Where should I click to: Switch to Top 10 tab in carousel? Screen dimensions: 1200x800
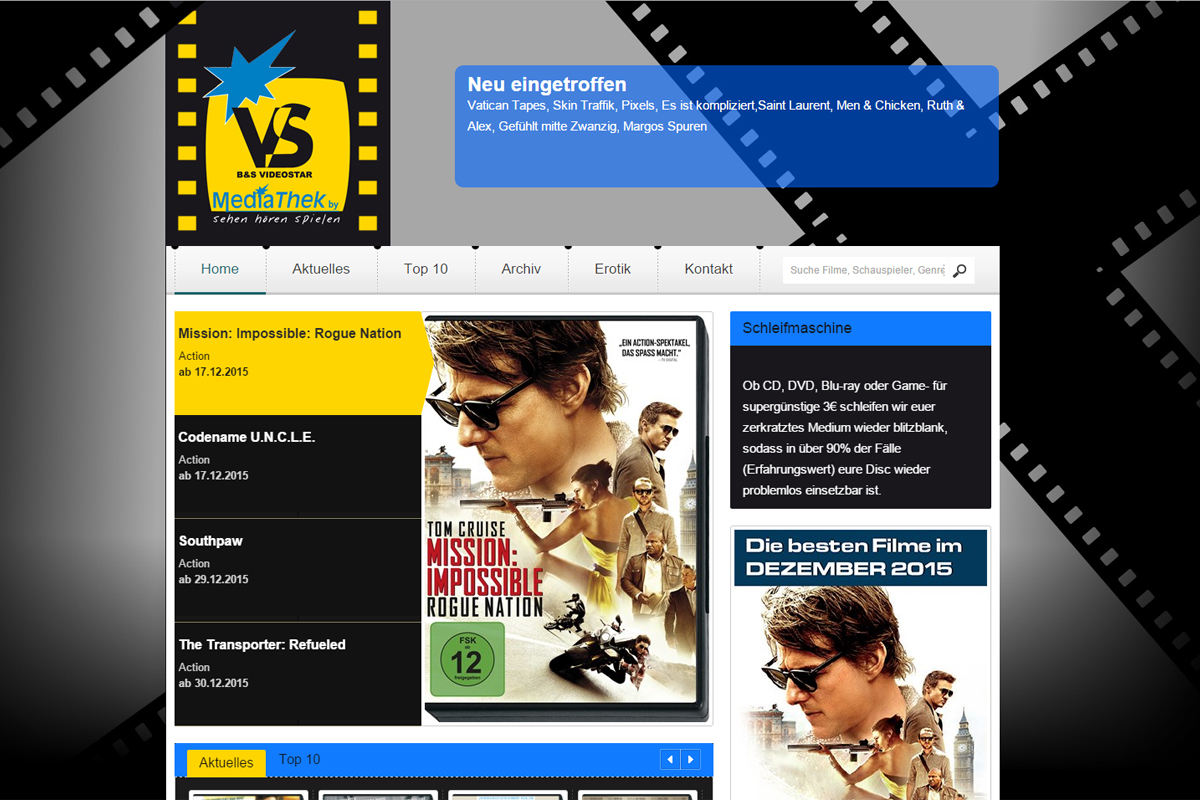coord(300,760)
